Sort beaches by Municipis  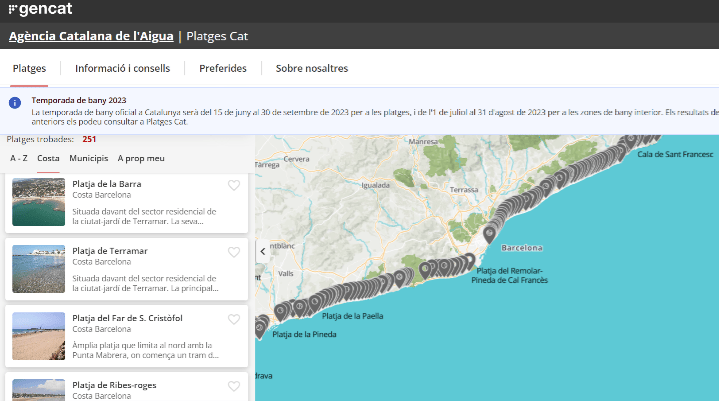(88, 158)
